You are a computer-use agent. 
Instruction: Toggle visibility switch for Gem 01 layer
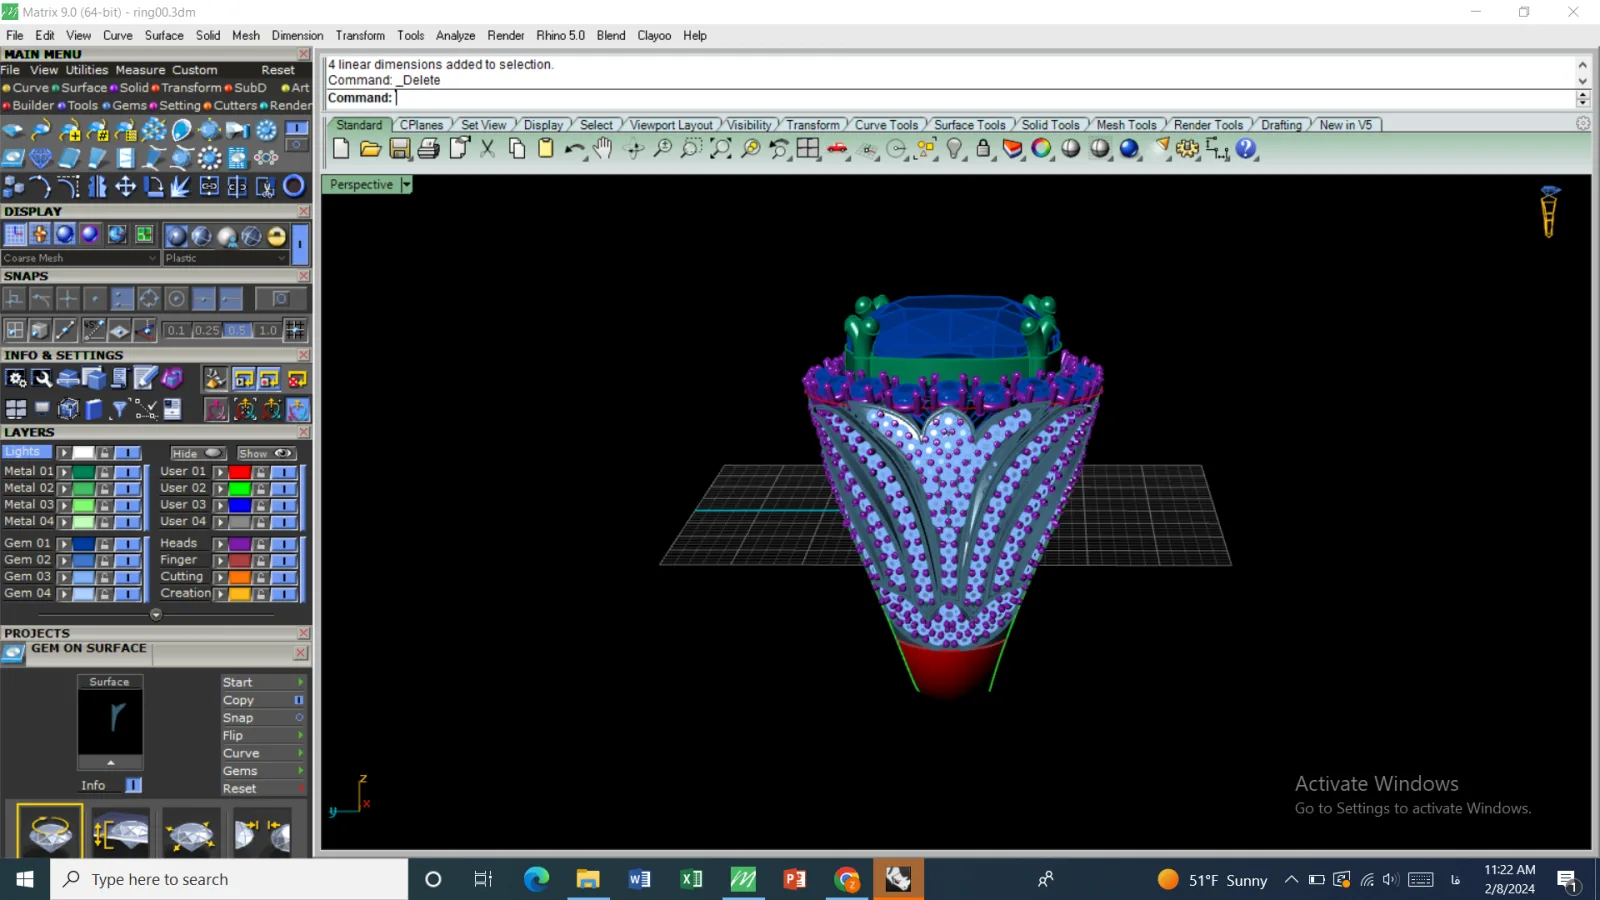tap(127, 544)
